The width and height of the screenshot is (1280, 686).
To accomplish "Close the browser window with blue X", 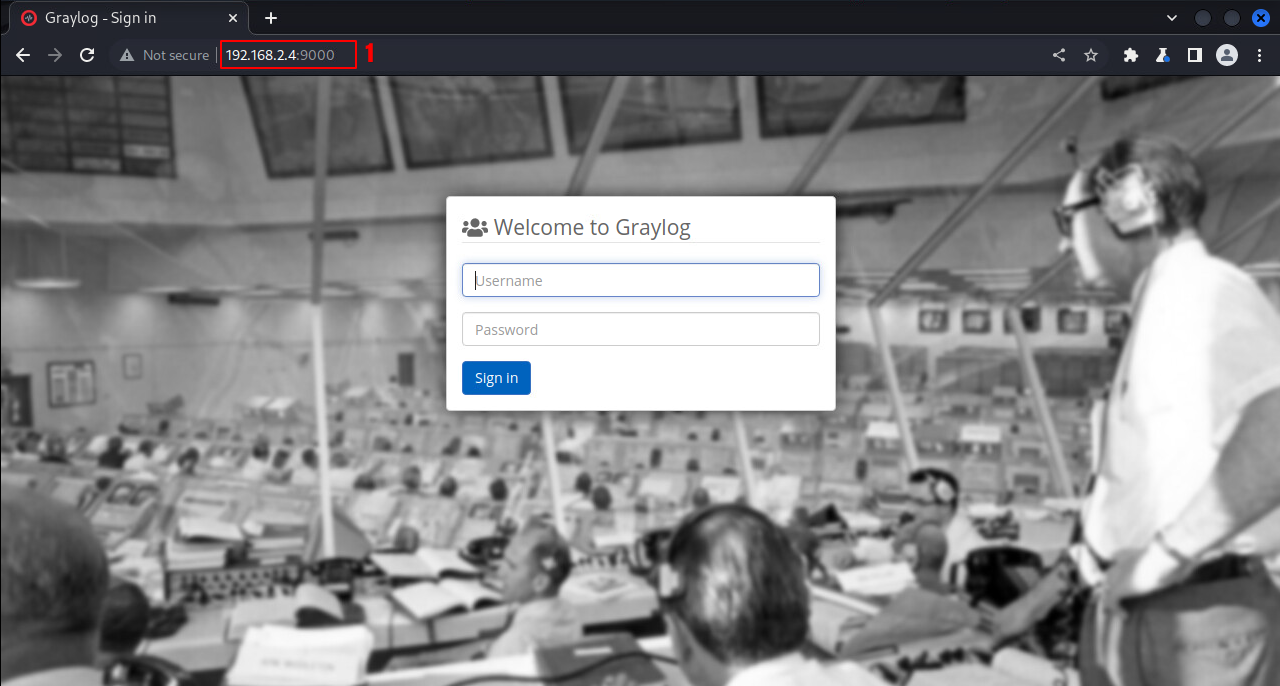I will tap(1260, 18).
